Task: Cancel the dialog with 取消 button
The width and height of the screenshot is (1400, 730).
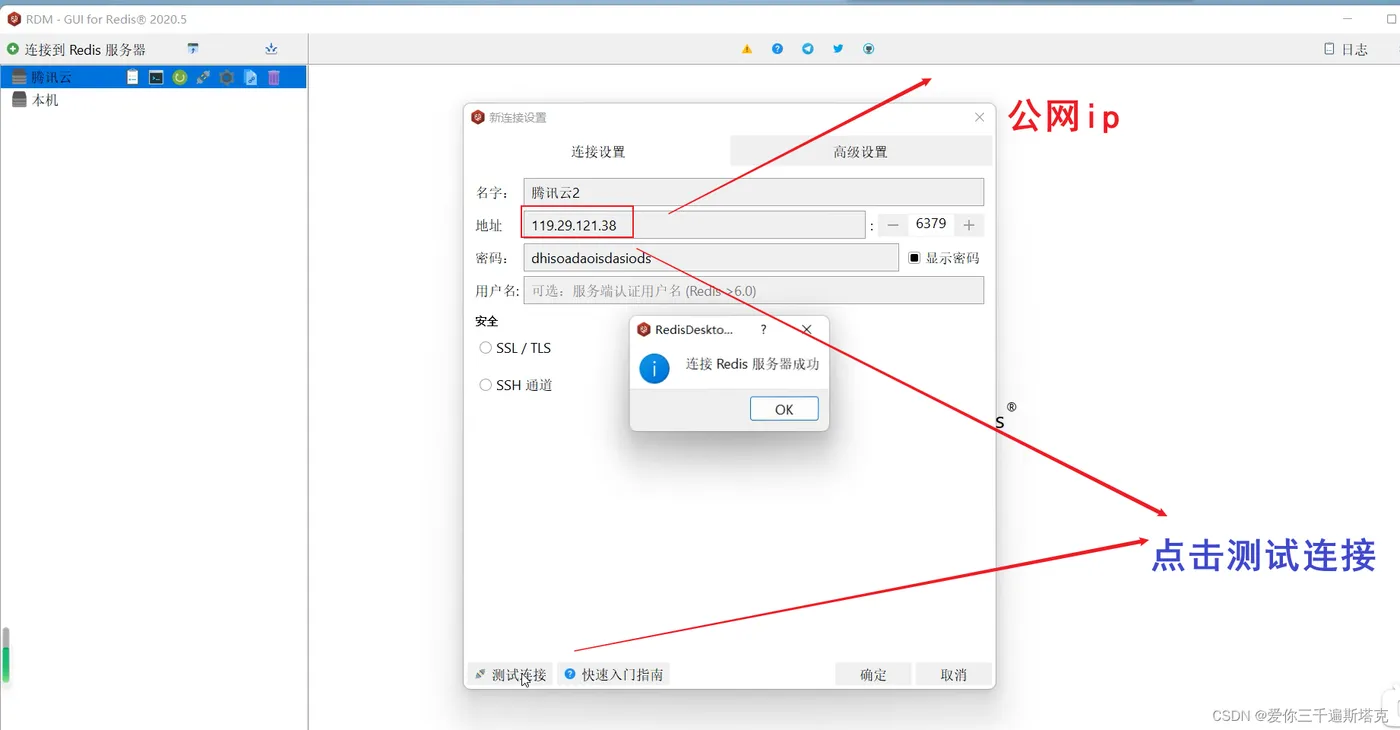Action: [954, 675]
